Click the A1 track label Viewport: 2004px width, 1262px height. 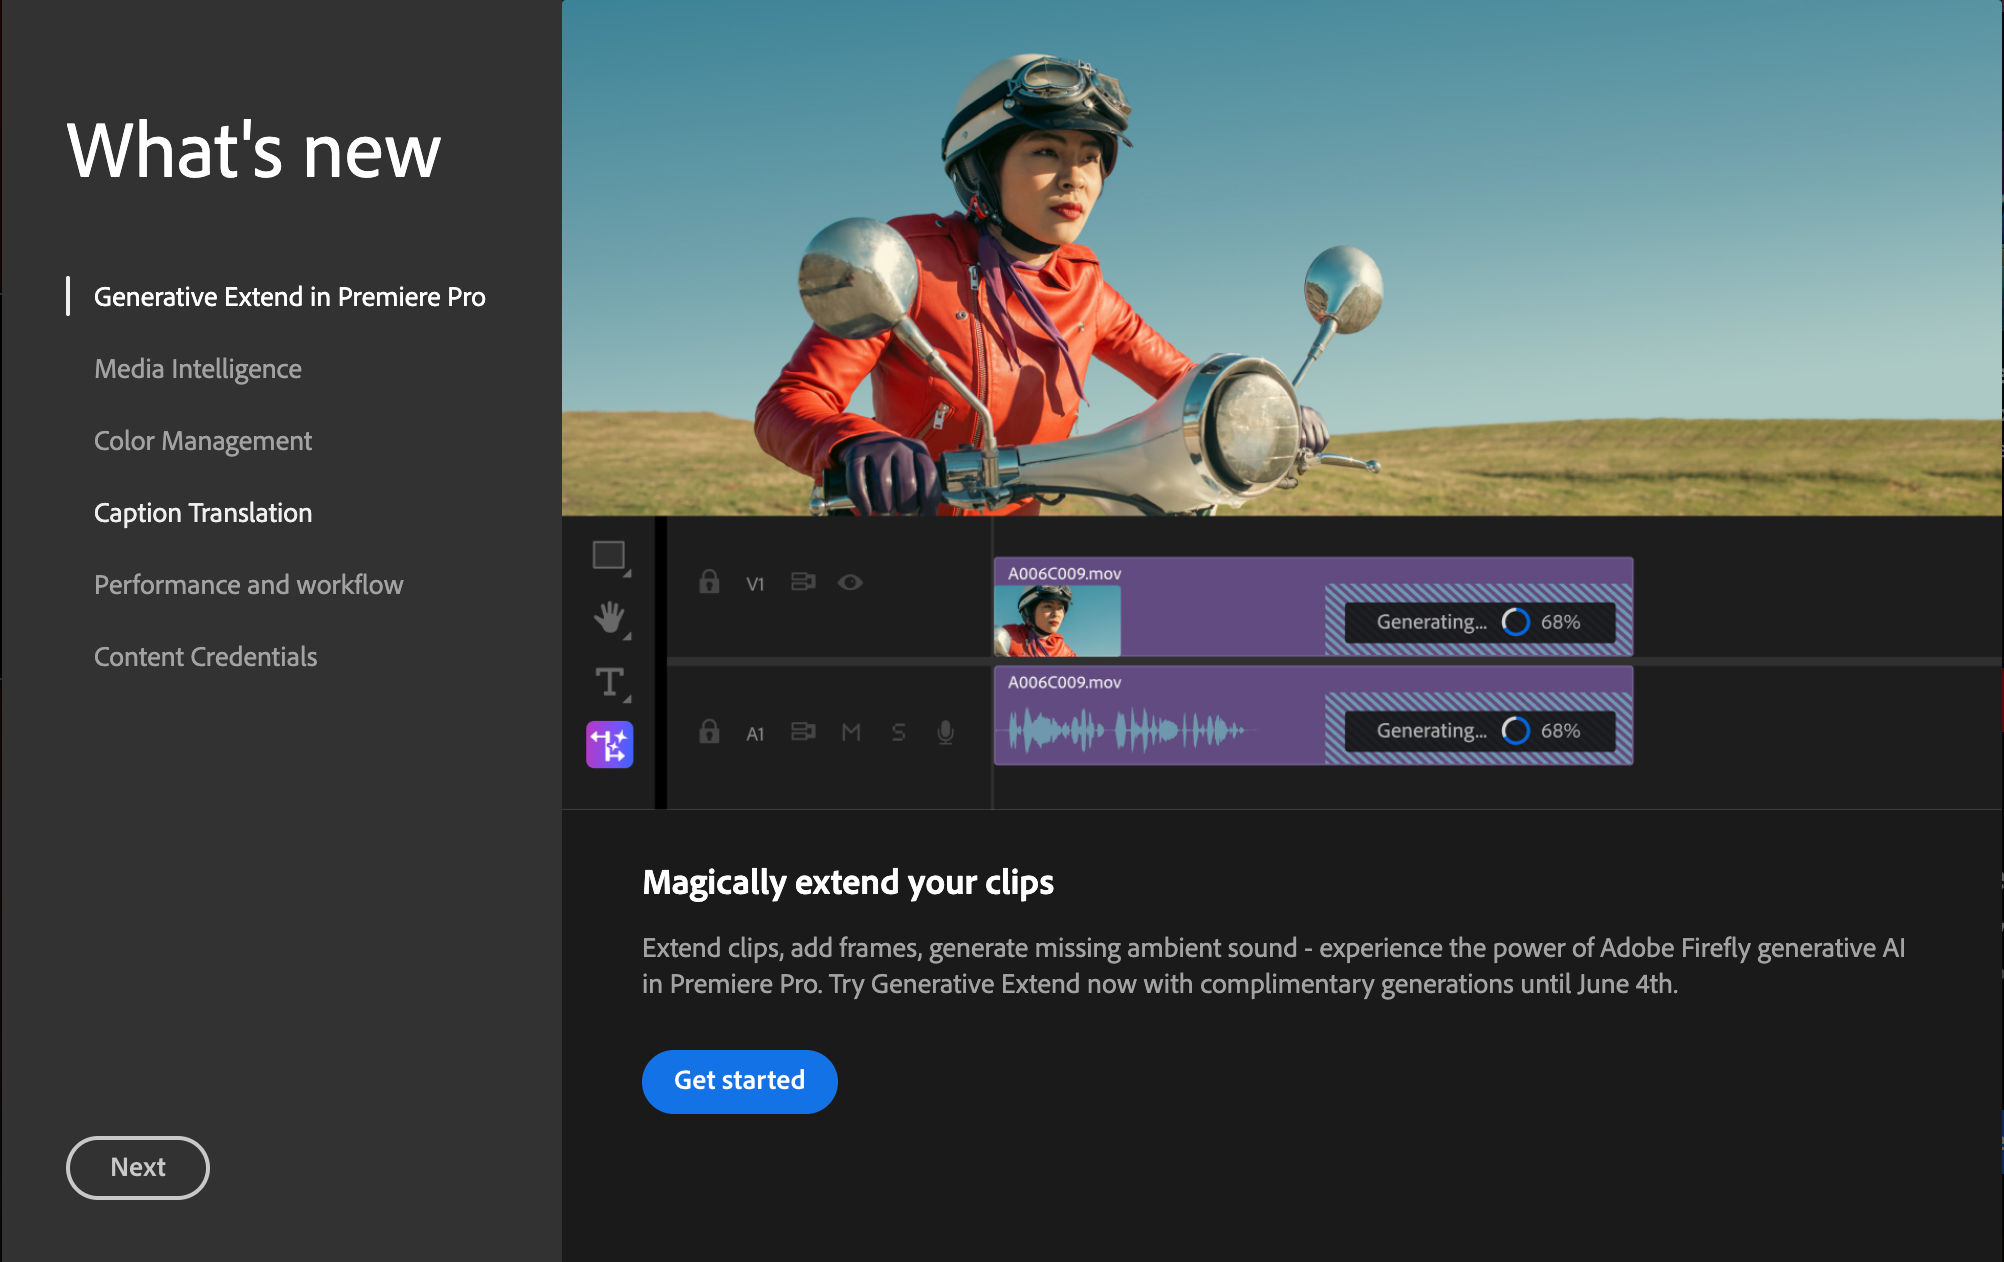[755, 734]
